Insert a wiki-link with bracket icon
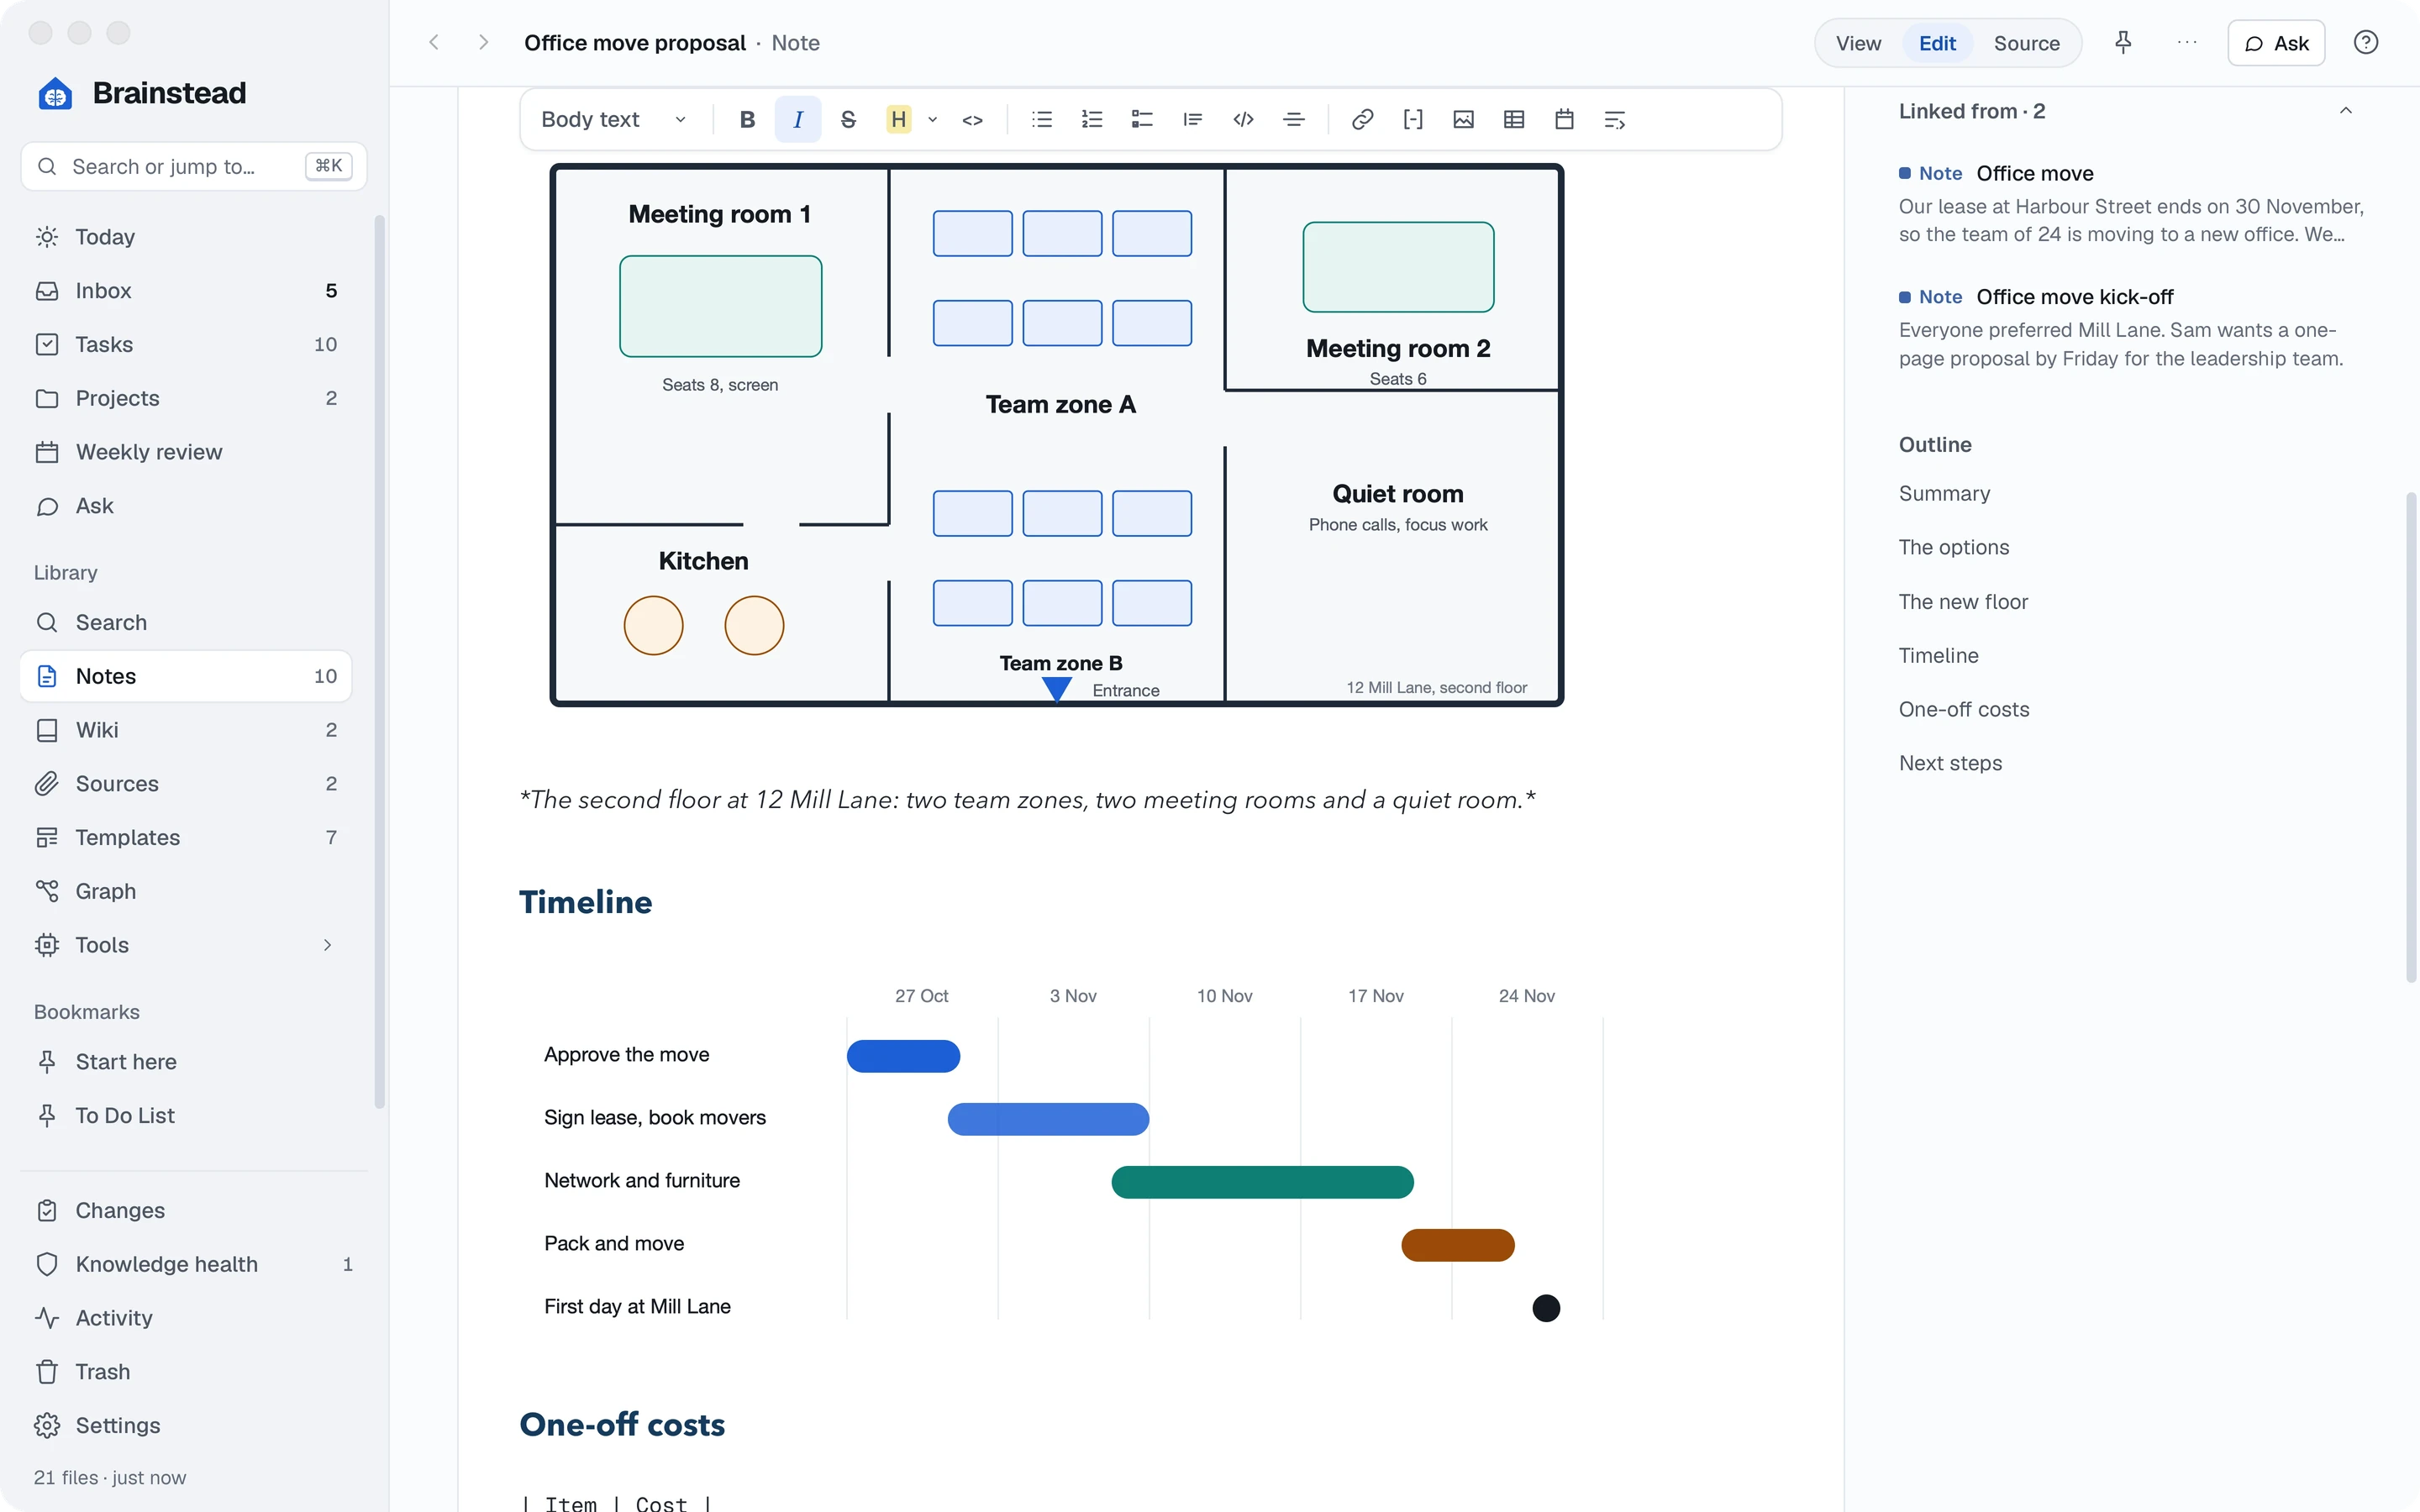The height and width of the screenshot is (1512, 2420). [x=1413, y=120]
